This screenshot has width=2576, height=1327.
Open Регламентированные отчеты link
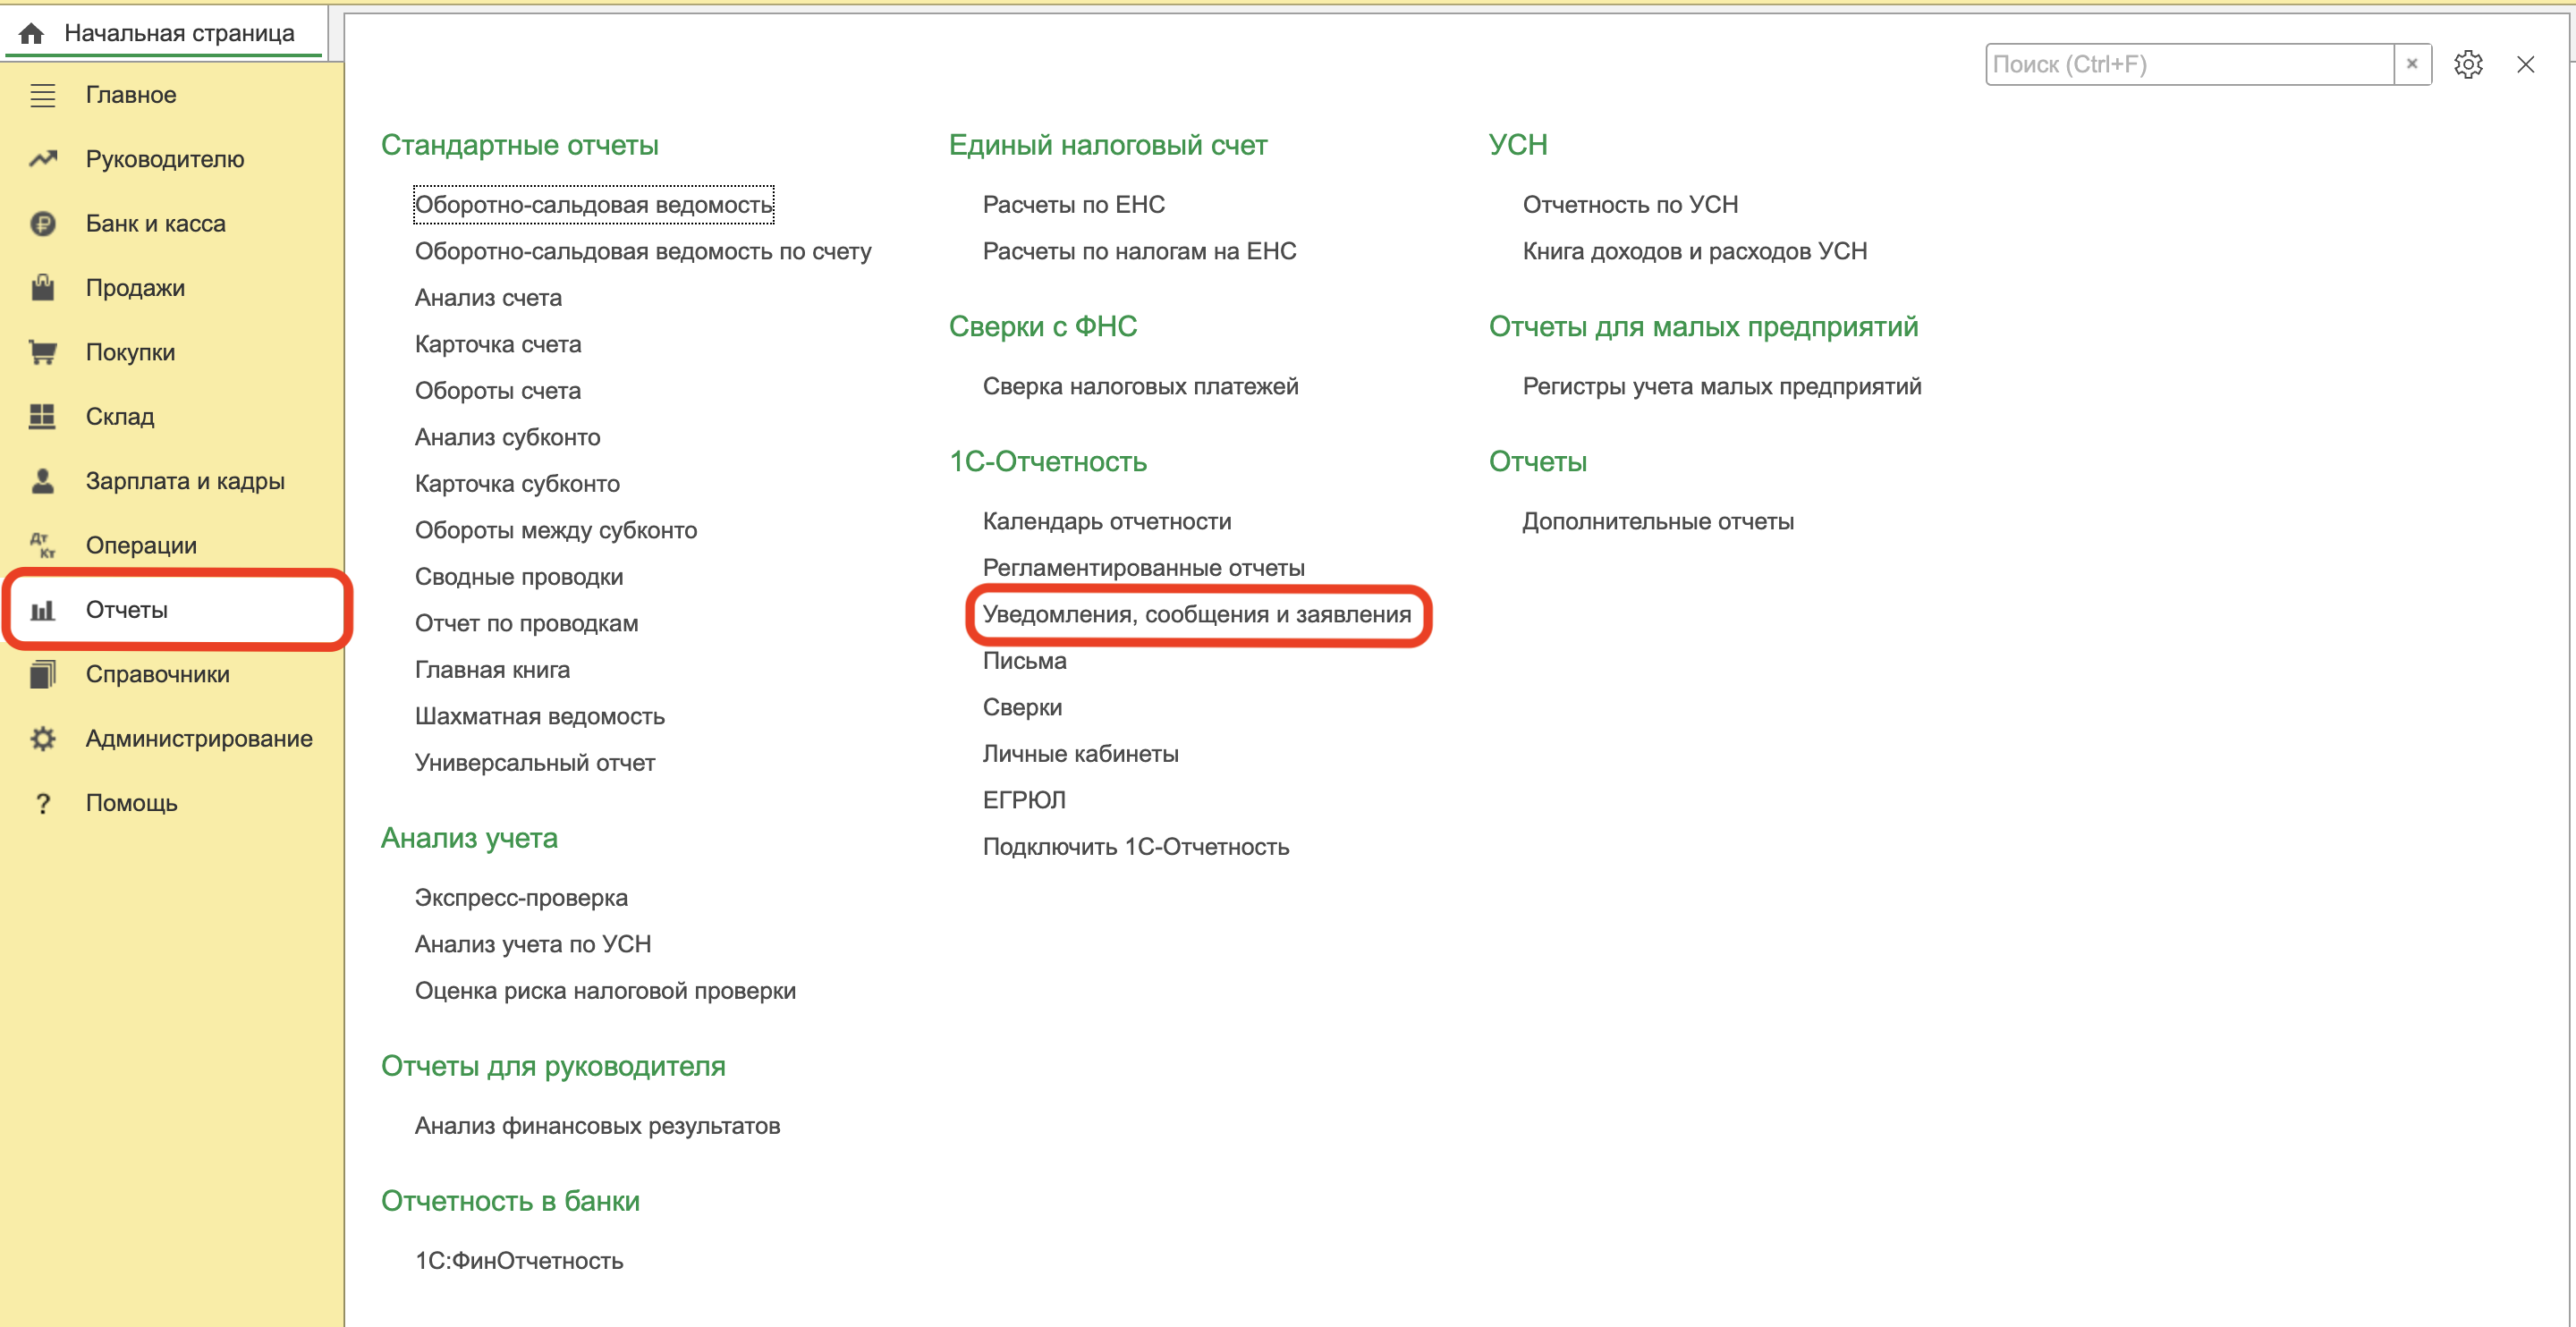(1143, 568)
